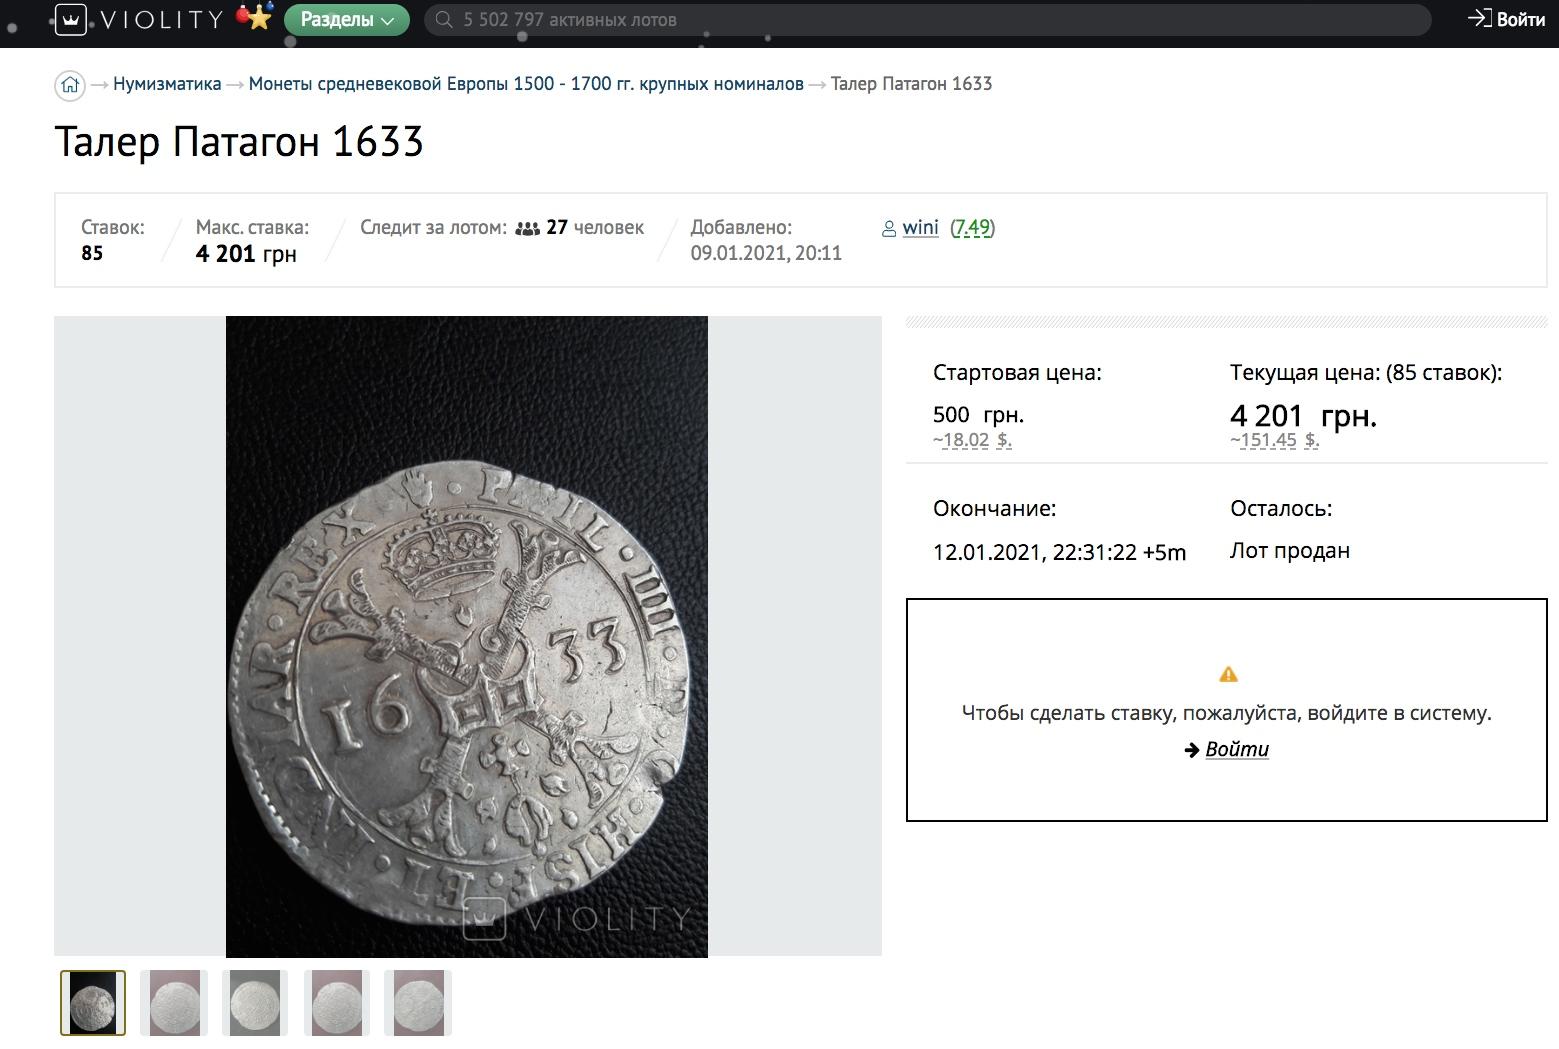The height and width of the screenshot is (1049, 1559).
Task: Click Войти in the top bar
Action: pyautogui.click(x=1507, y=19)
